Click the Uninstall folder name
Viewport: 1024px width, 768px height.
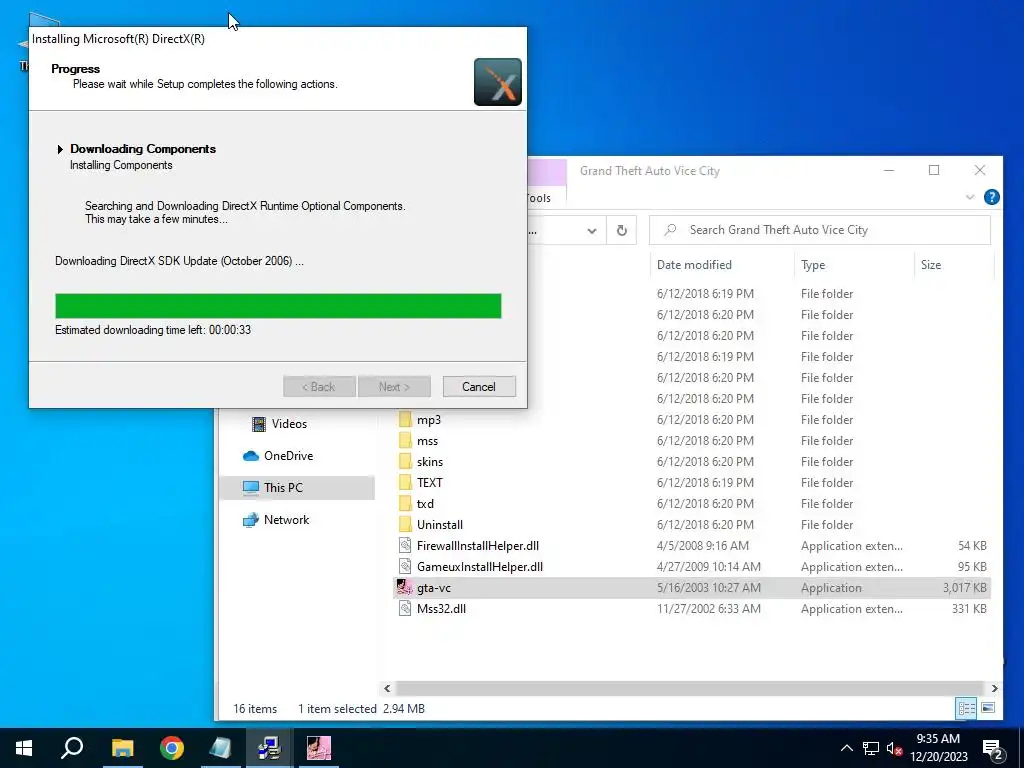click(x=440, y=524)
